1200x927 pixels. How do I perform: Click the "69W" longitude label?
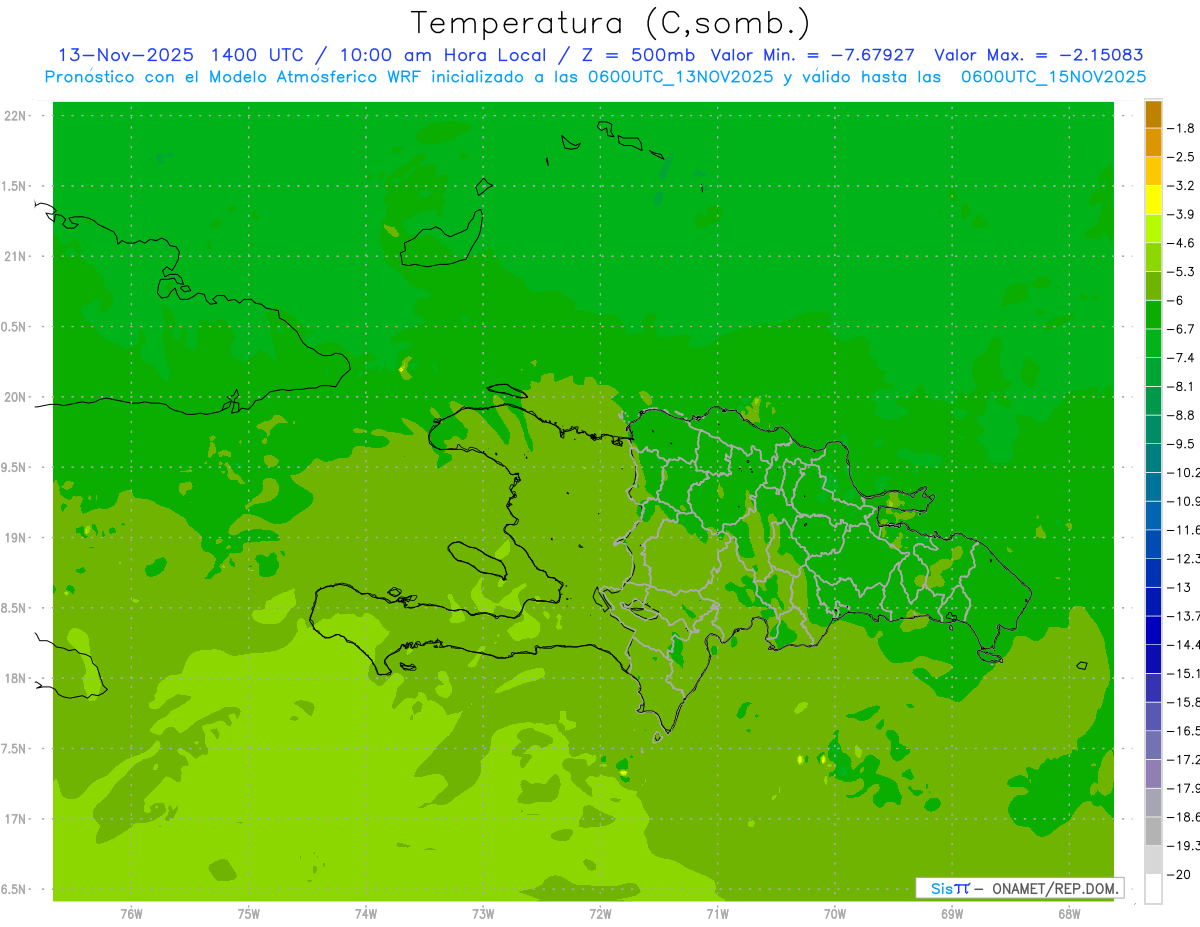click(952, 914)
